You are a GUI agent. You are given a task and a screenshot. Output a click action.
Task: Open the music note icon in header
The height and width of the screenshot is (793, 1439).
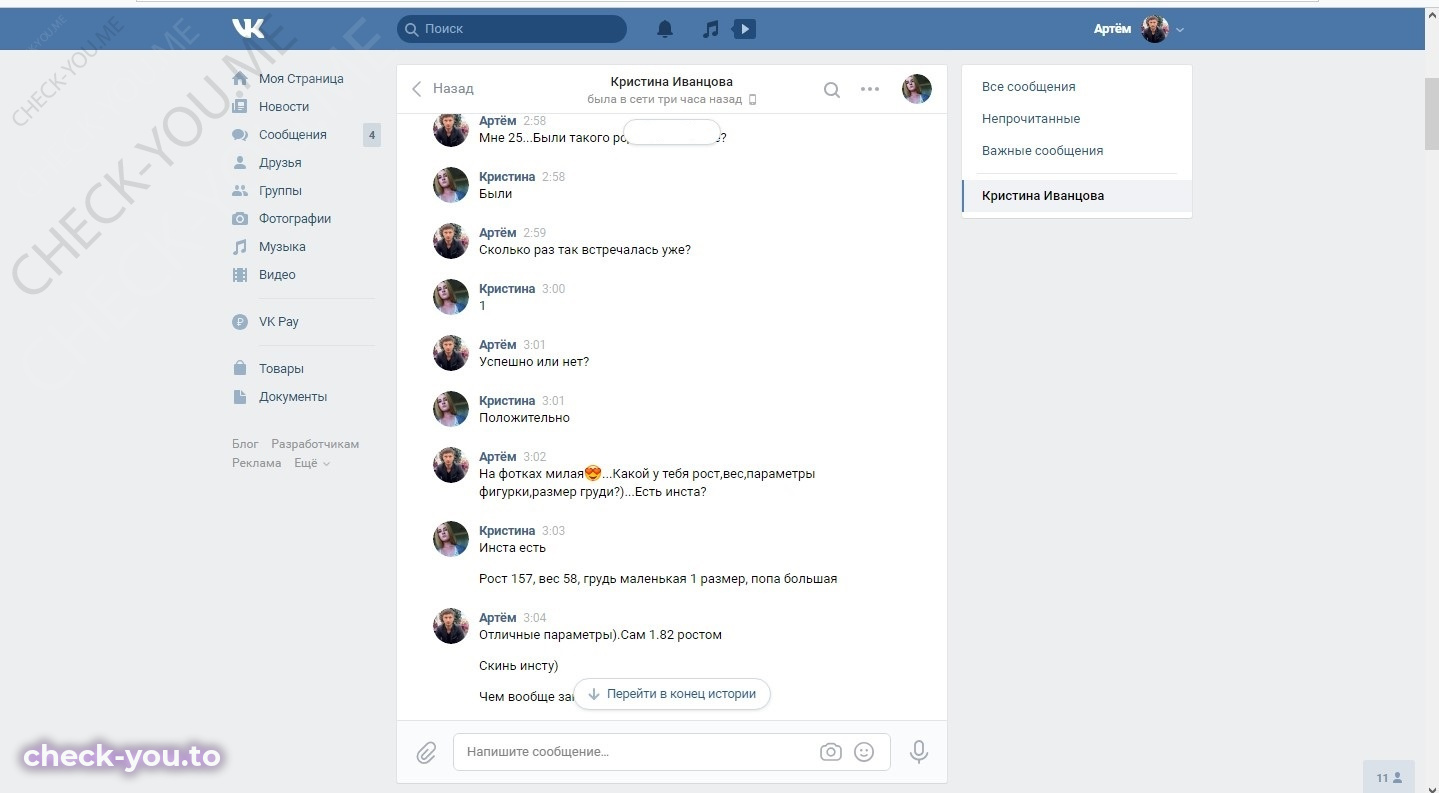711,30
